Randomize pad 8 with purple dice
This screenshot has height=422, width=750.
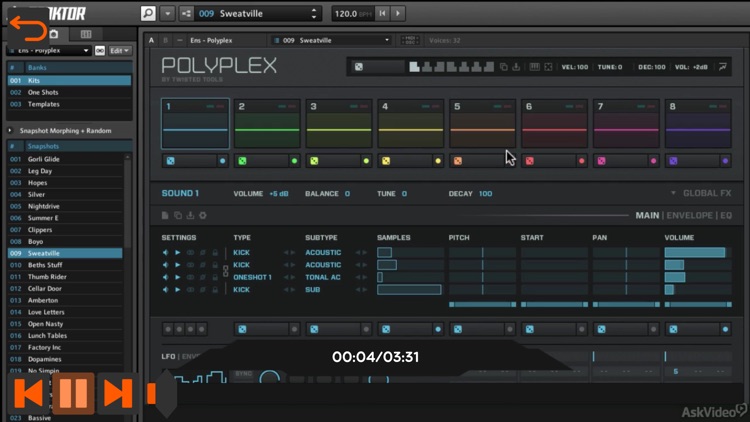(x=673, y=161)
